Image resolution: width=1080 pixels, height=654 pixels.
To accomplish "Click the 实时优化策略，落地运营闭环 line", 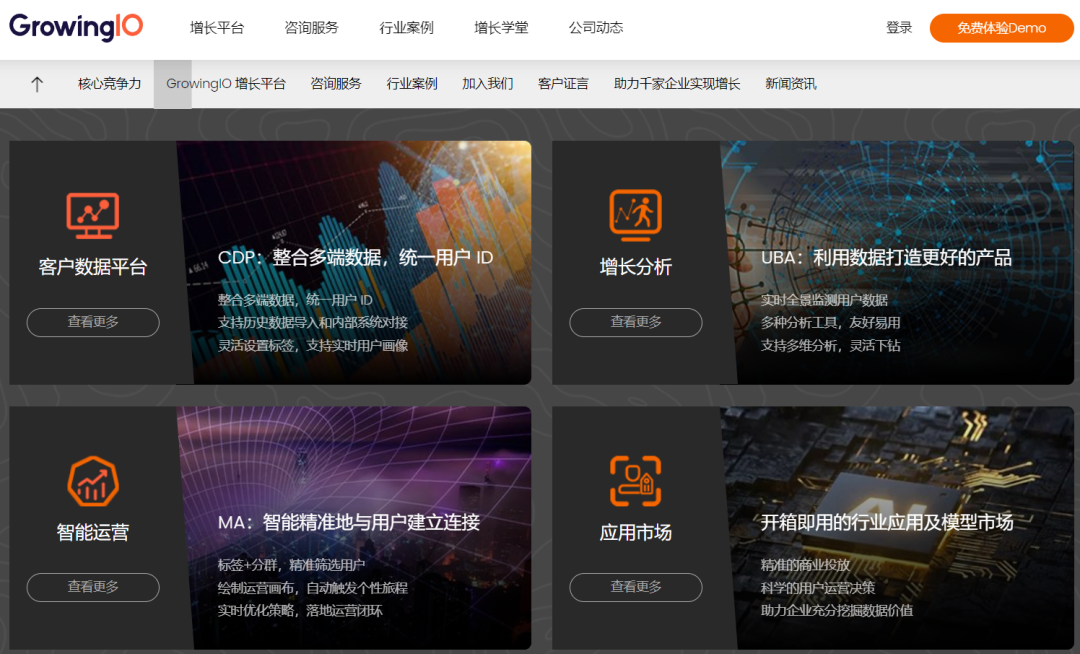I will [x=300, y=611].
